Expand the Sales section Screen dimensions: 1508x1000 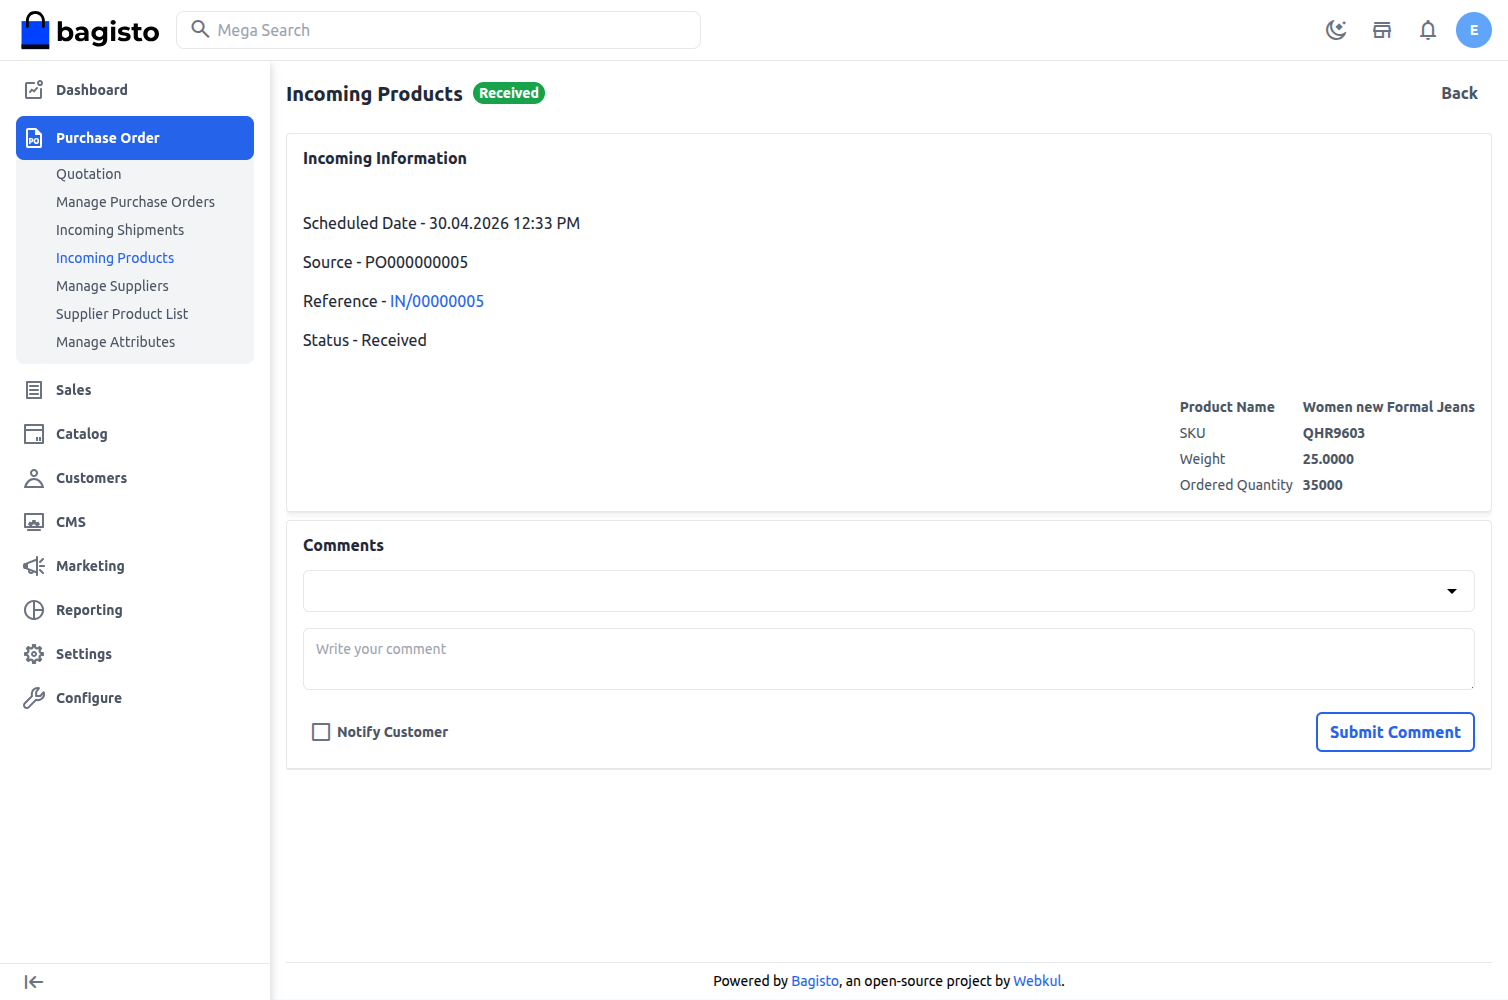[x=70, y=389]
